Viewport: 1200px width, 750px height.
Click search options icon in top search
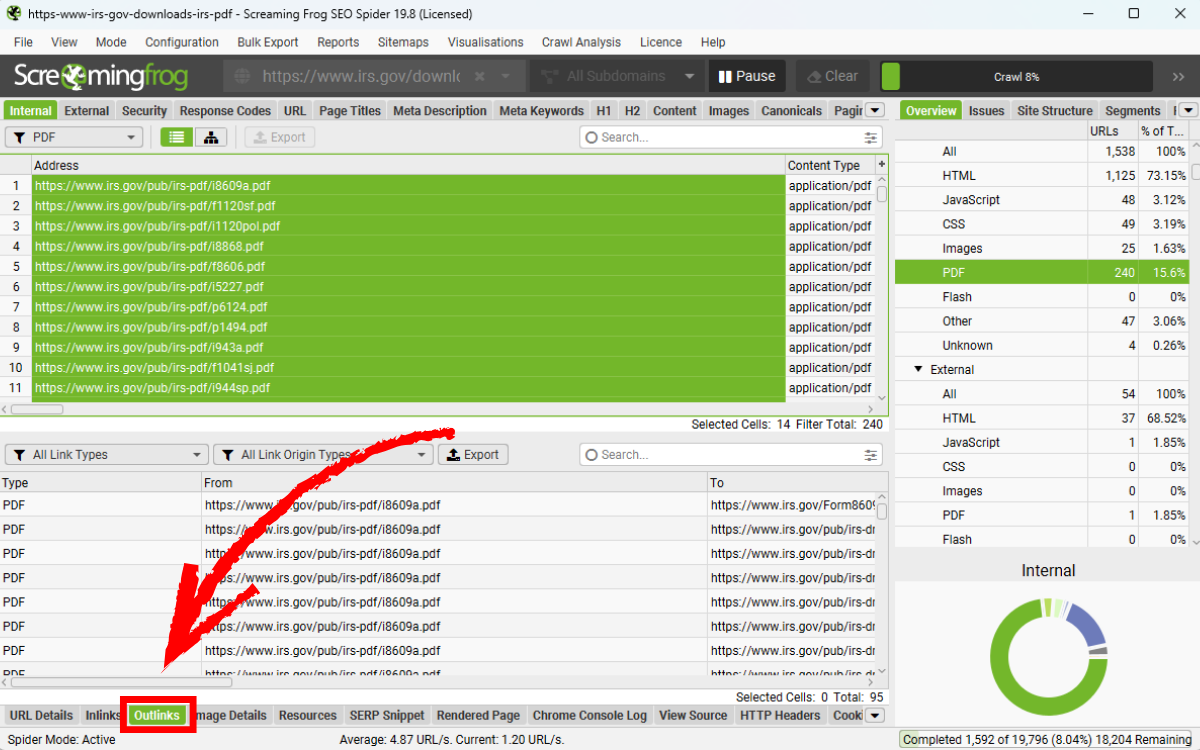871,138
